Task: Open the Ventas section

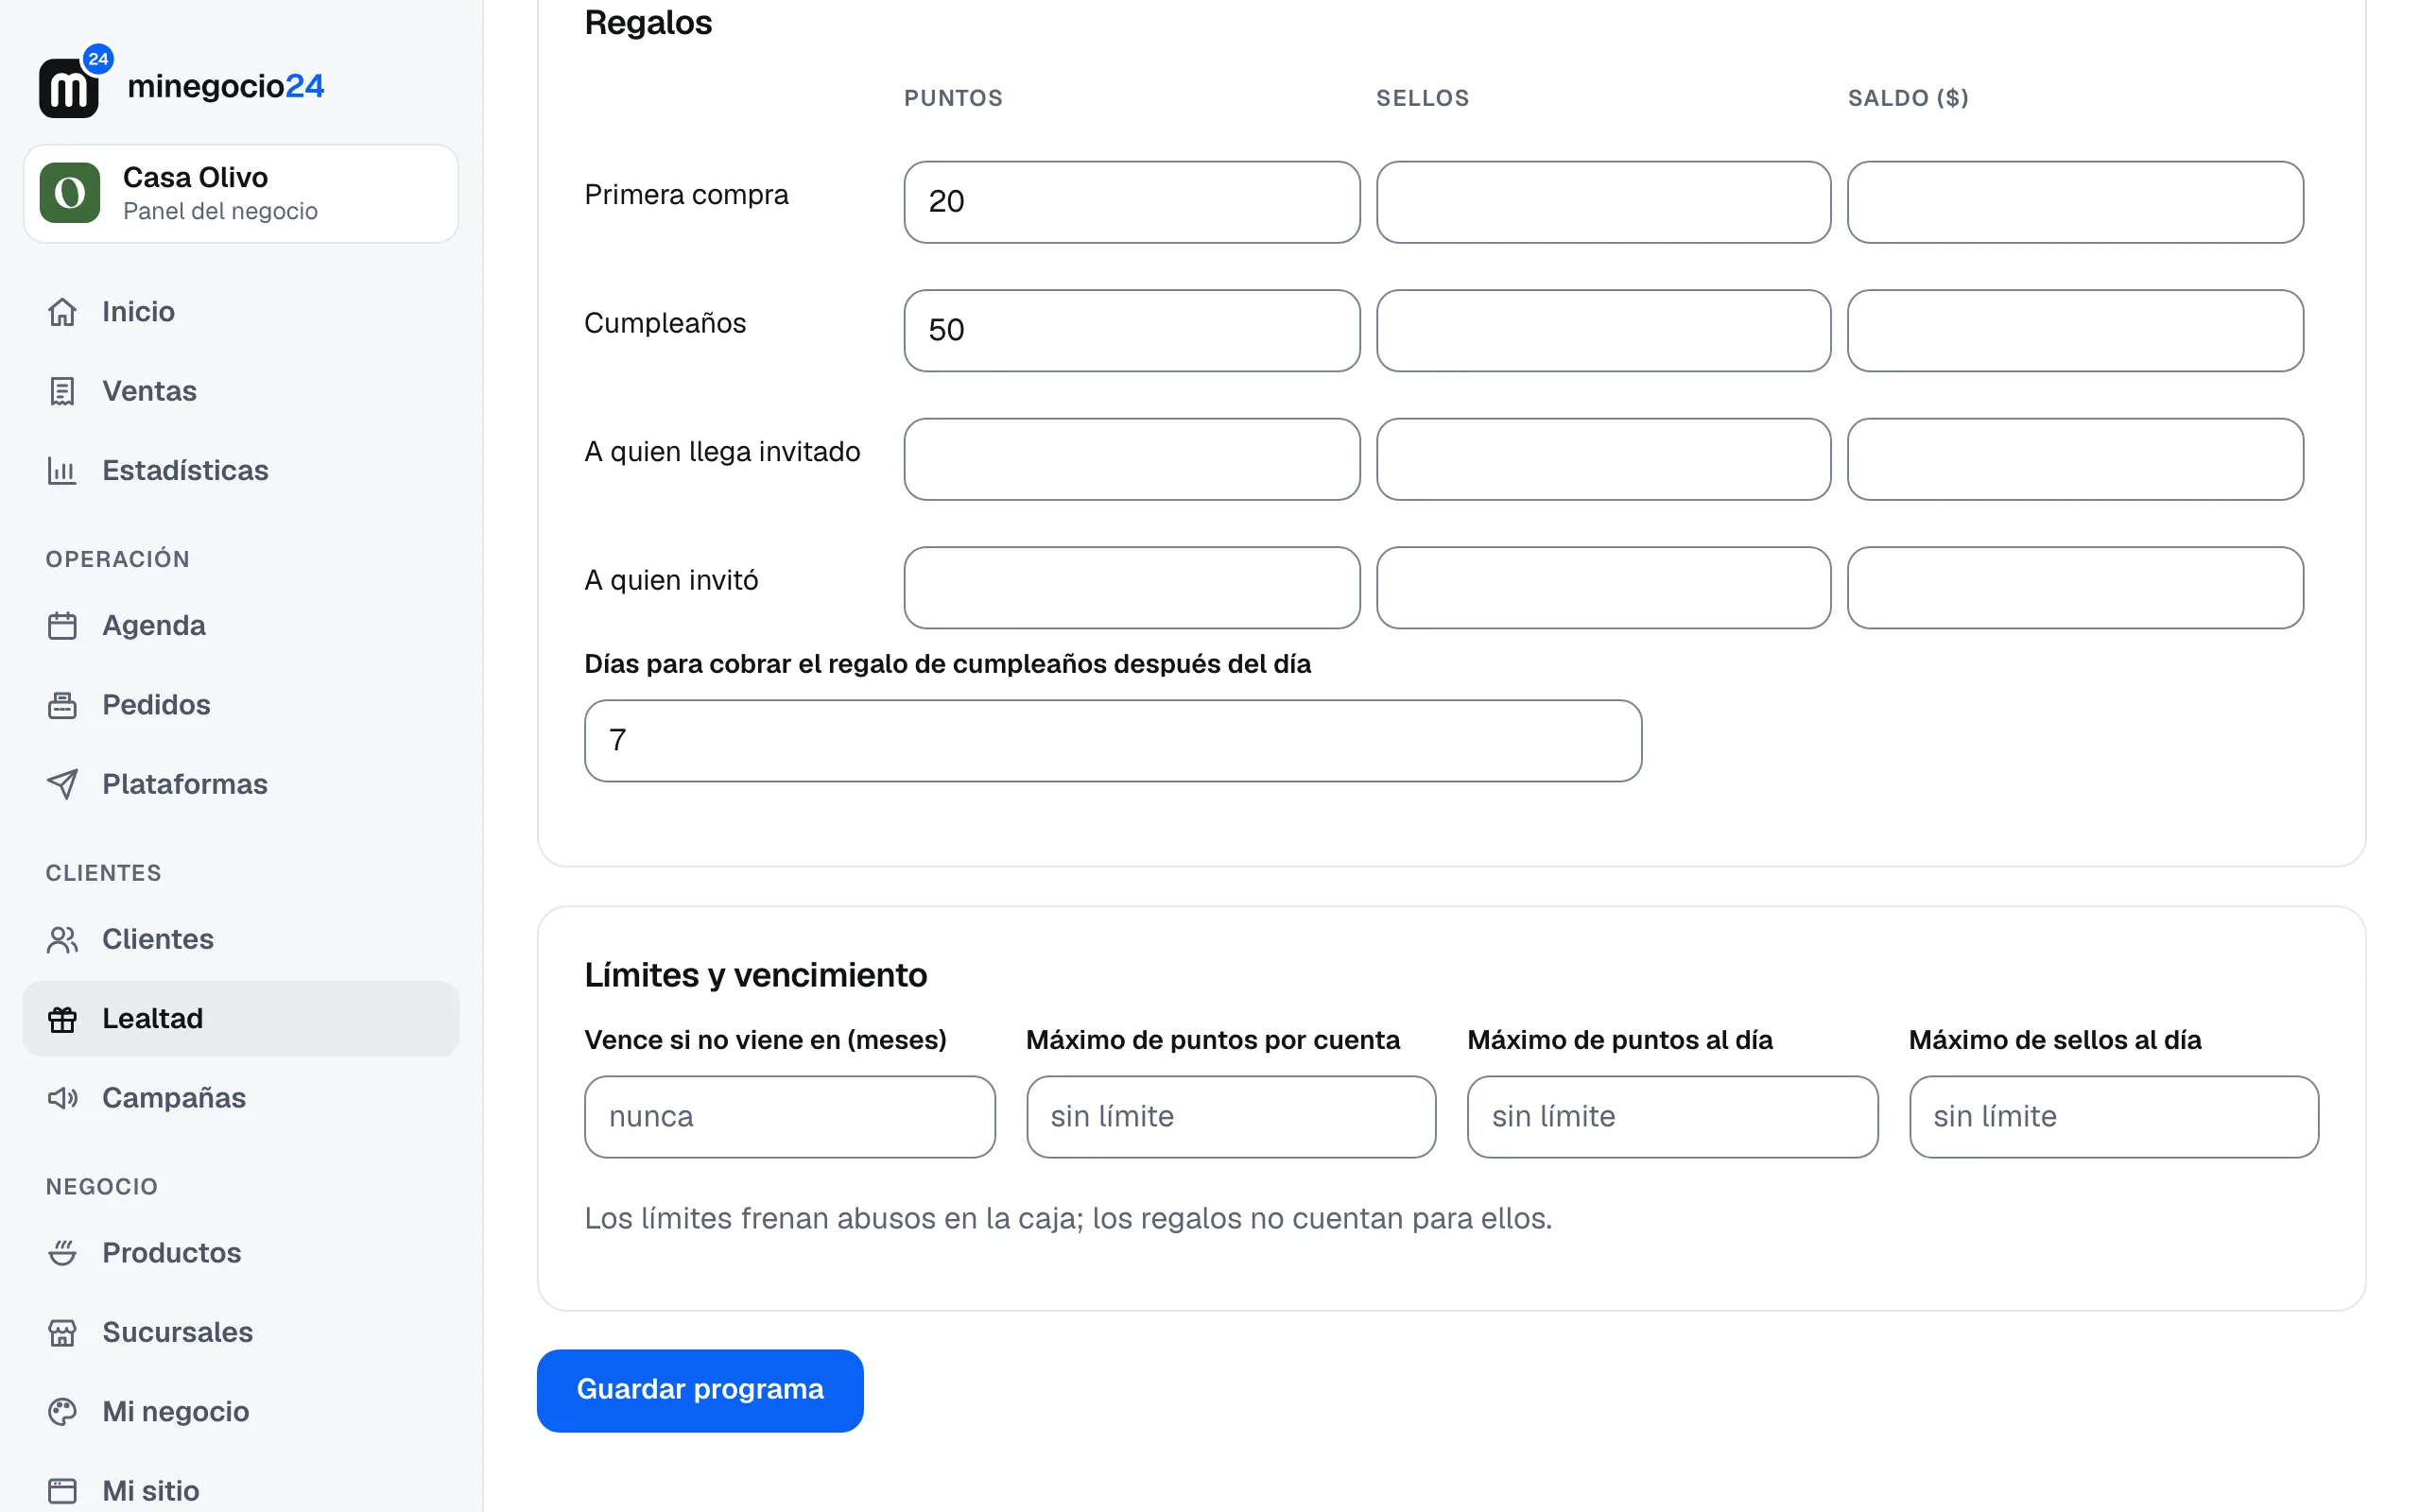Action: [241, 391]
